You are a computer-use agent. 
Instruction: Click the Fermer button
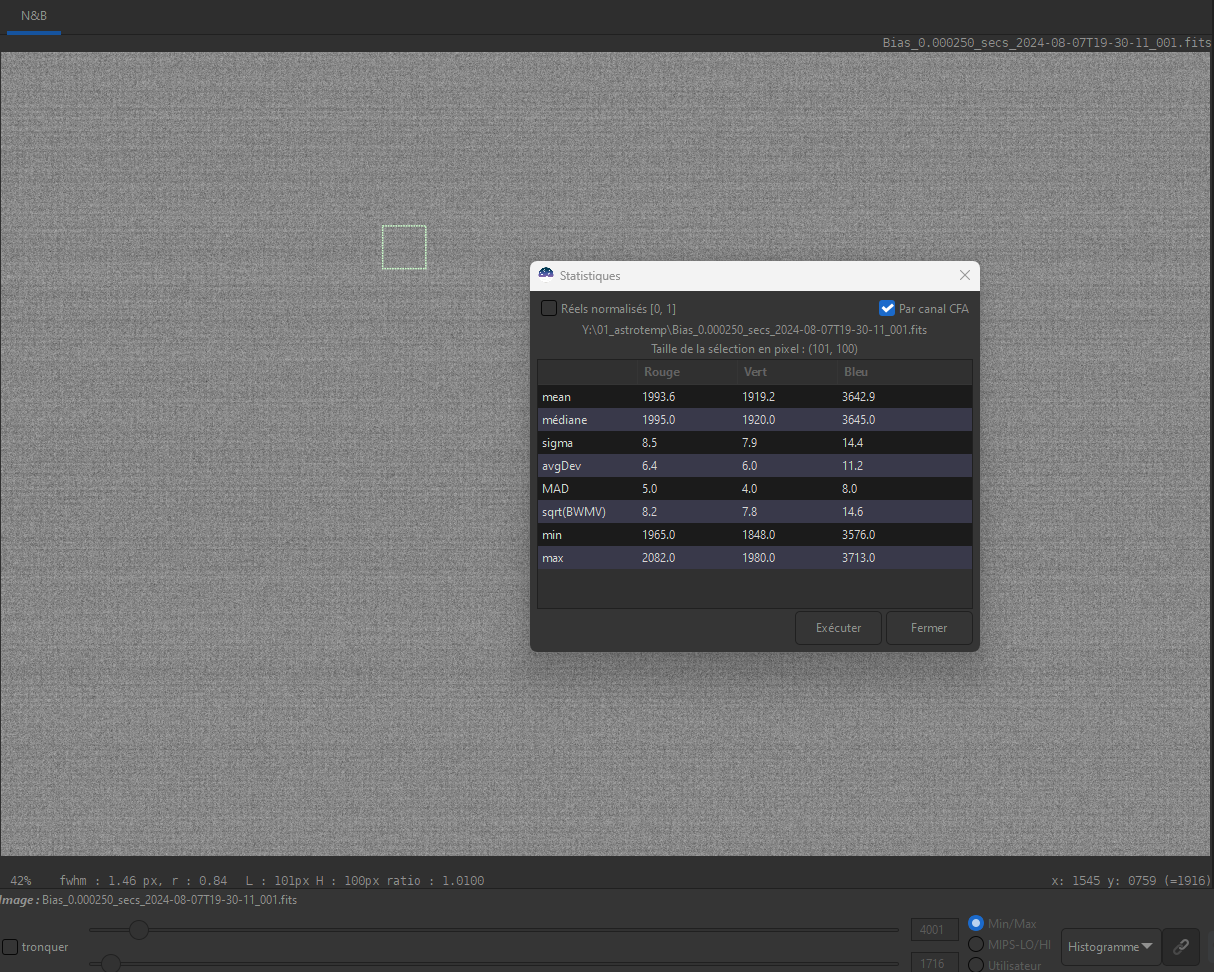[929, 628]
